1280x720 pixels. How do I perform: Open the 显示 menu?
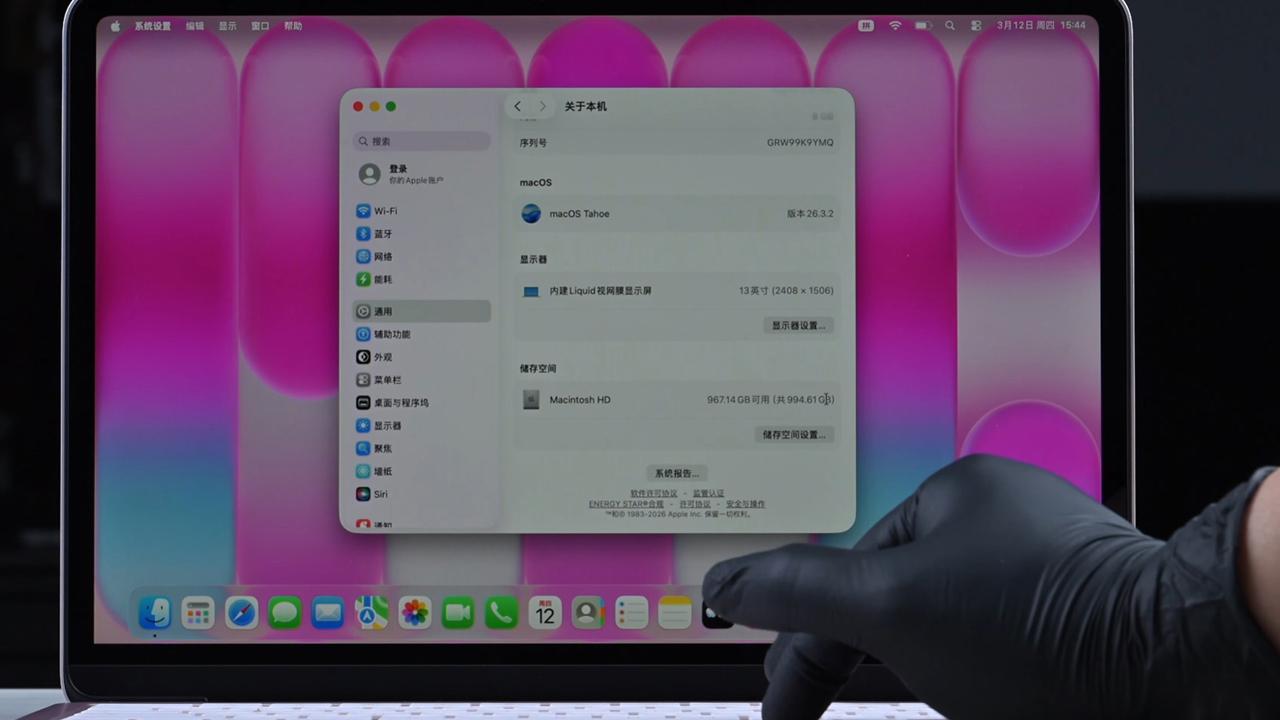coord(228,26)
